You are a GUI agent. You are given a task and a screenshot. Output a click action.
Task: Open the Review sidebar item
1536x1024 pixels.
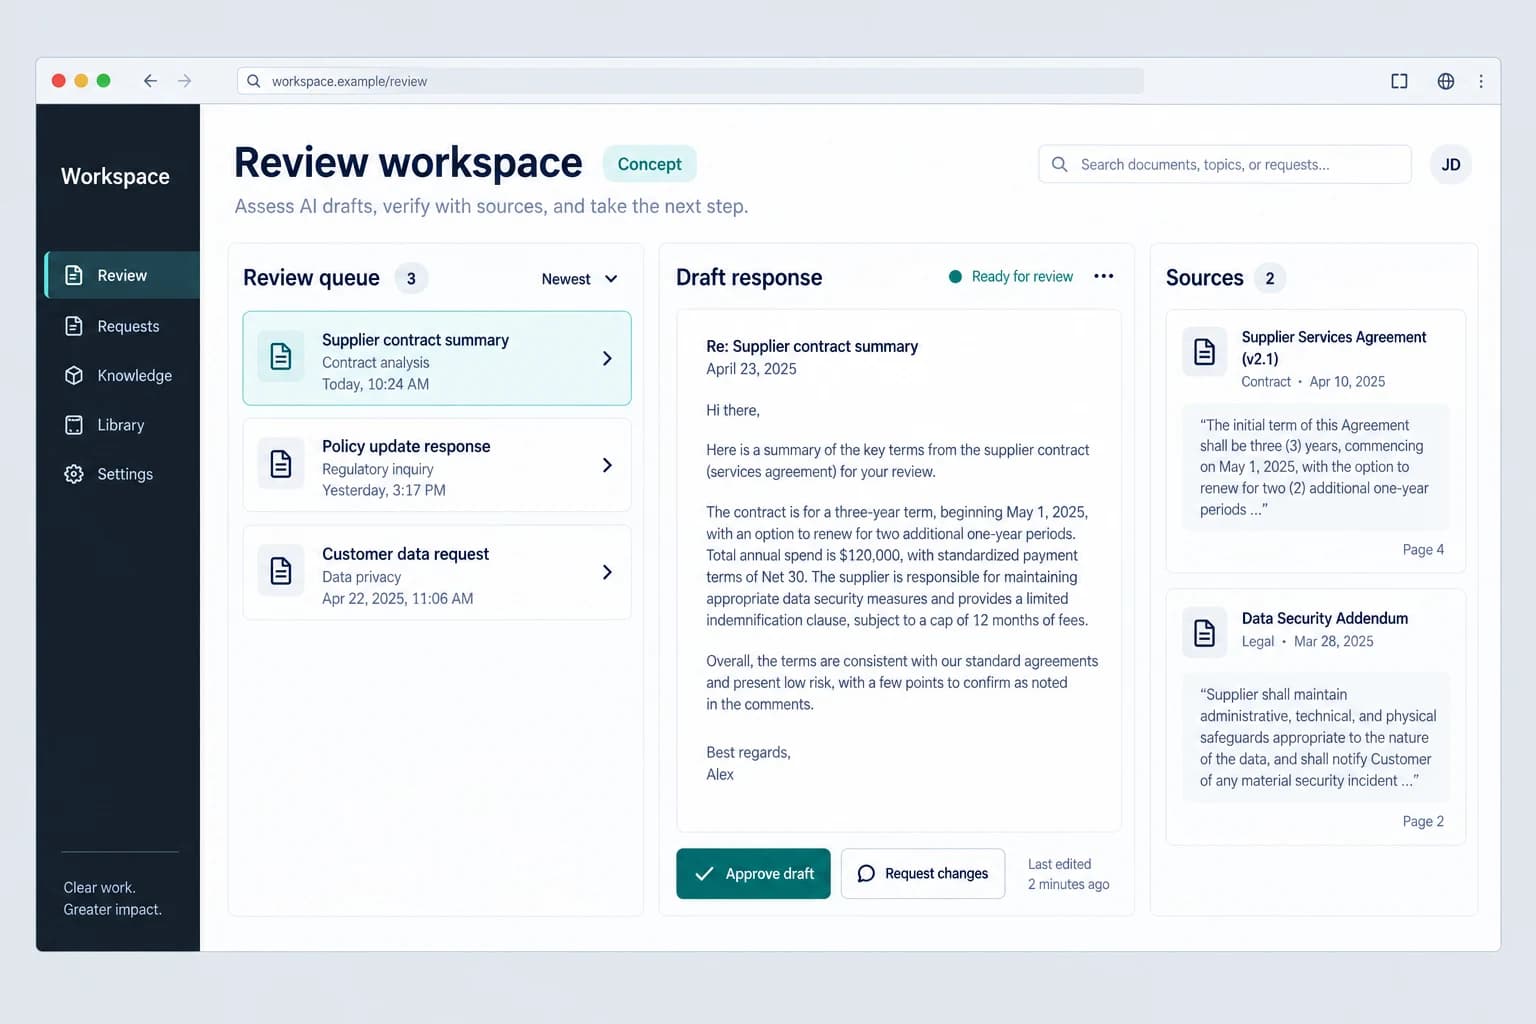point(122,275)
